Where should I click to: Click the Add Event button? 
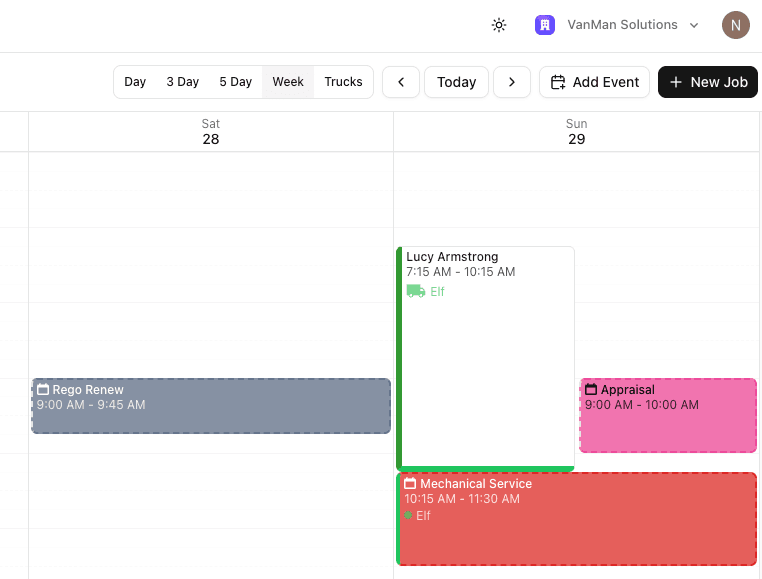pos(594,82)
